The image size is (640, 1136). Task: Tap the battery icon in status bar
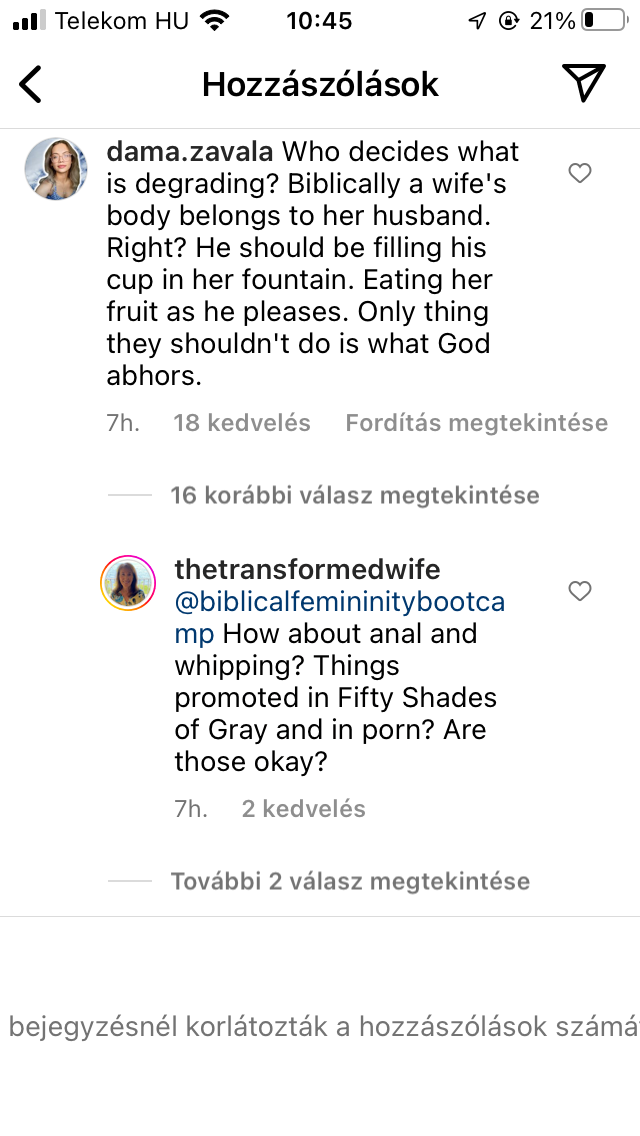coord(602,20)
